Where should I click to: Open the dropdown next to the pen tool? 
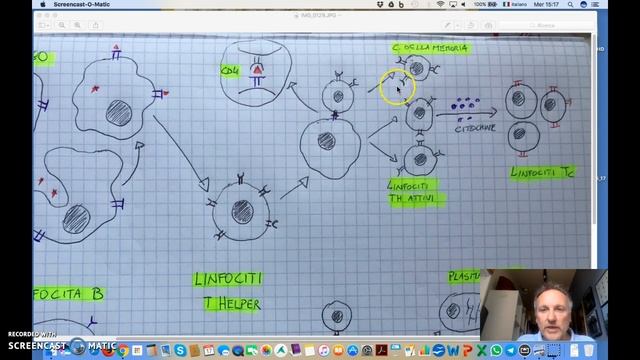458,25
